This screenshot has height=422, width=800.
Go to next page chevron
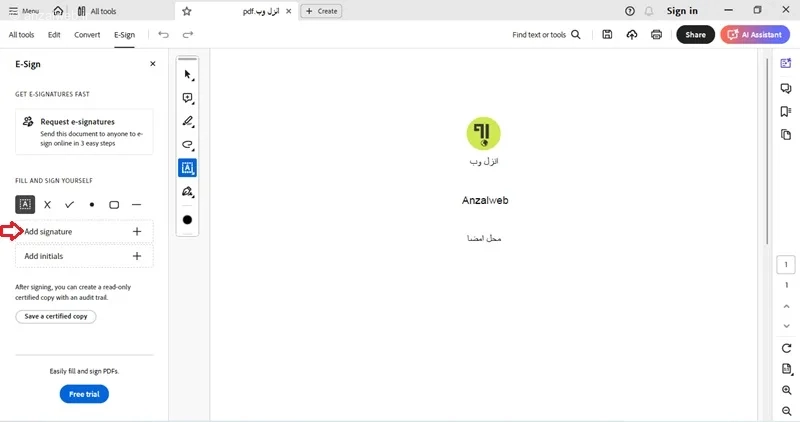tap(786, 326)
